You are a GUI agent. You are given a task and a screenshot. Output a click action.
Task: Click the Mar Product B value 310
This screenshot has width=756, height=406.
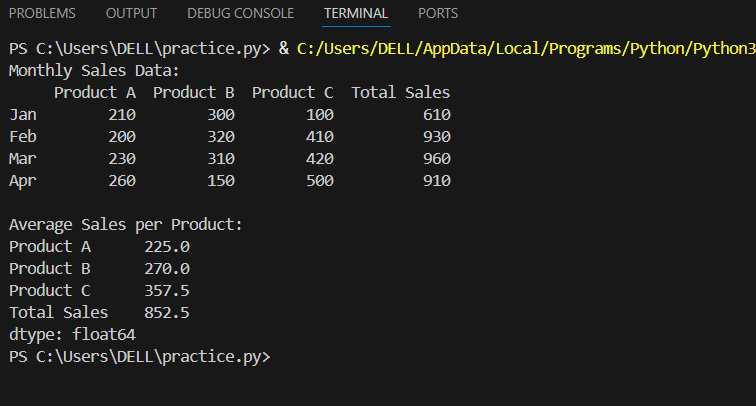tap(221, 159)
